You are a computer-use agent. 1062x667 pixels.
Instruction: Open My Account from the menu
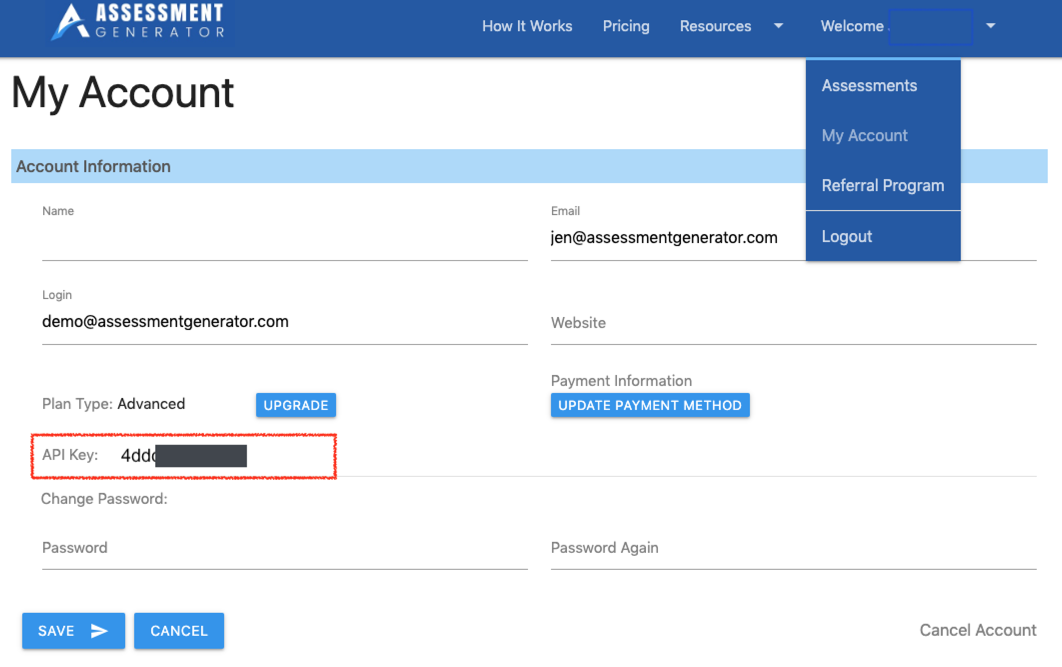click(864, 135)
